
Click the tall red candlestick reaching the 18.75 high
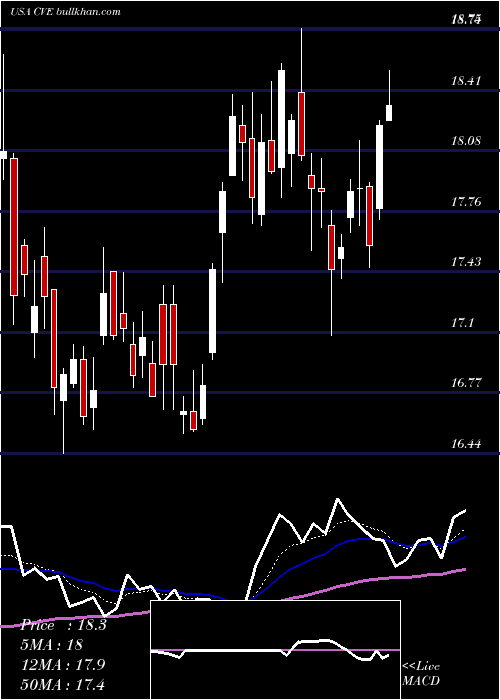pyautogui.click(x=301, y=124)
